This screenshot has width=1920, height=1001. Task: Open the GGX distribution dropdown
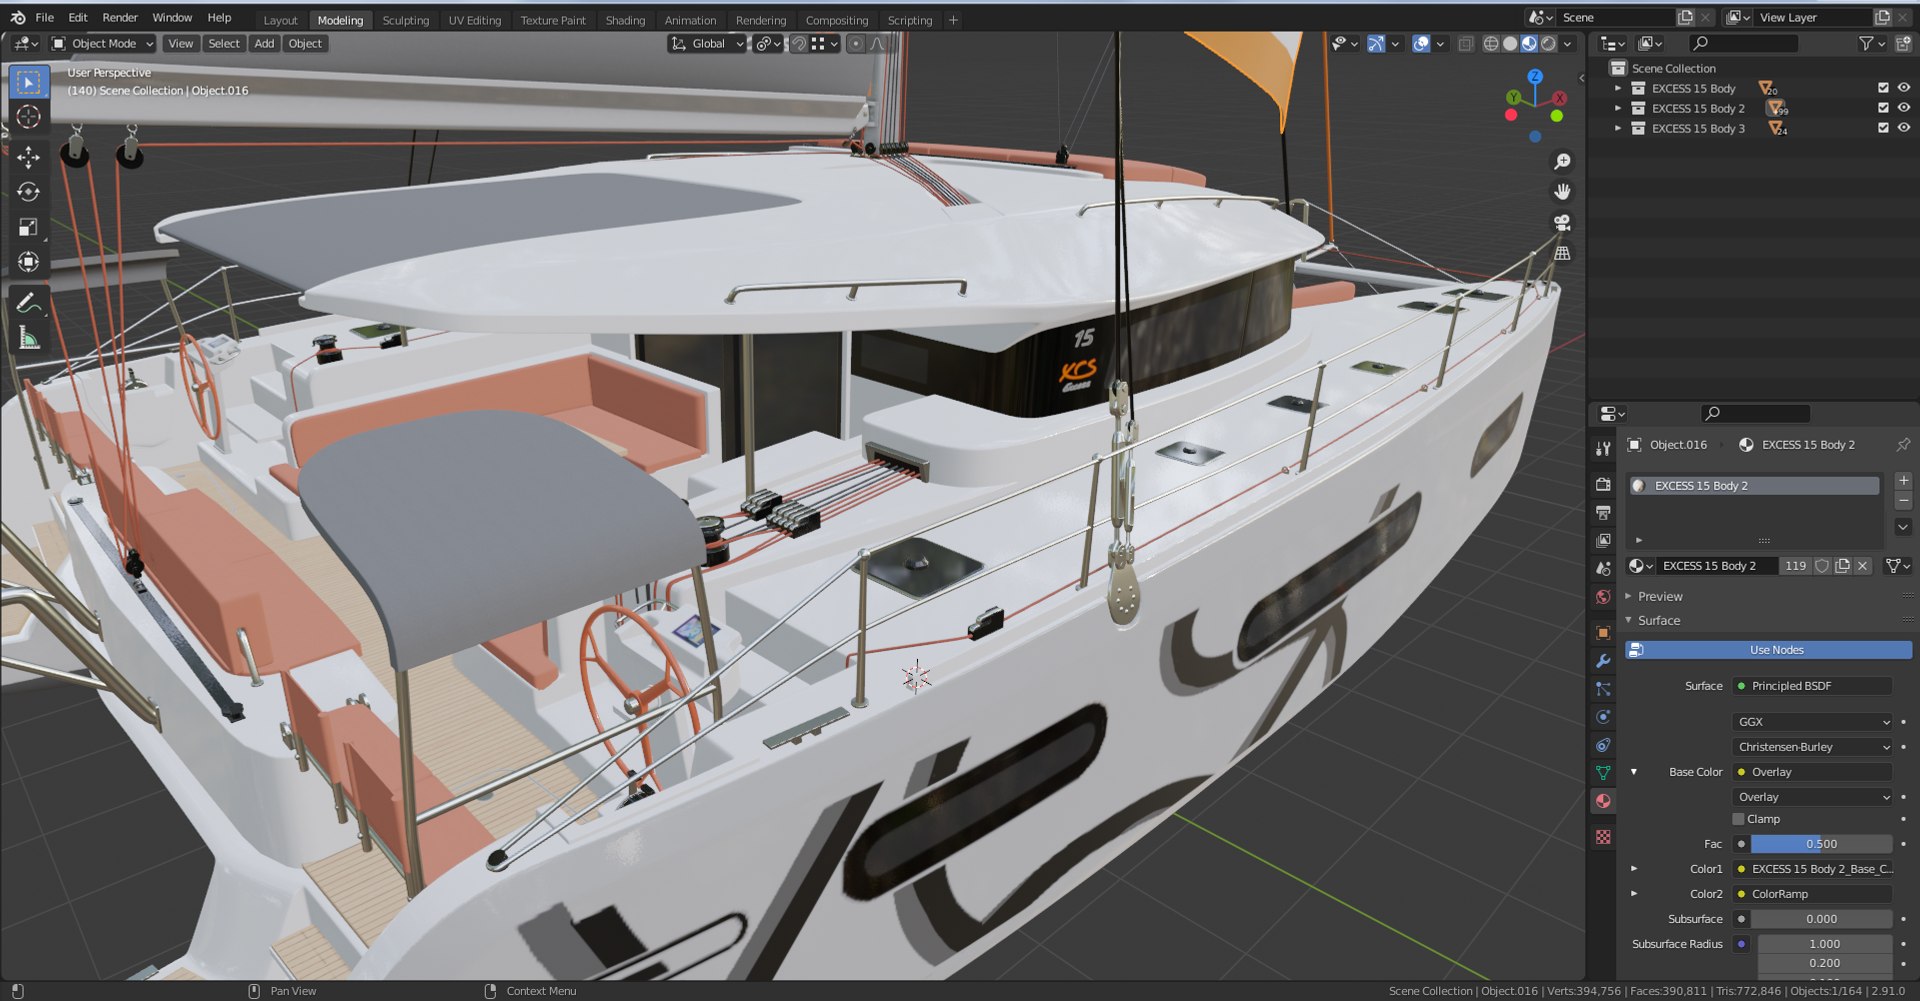click(1812, 722)
